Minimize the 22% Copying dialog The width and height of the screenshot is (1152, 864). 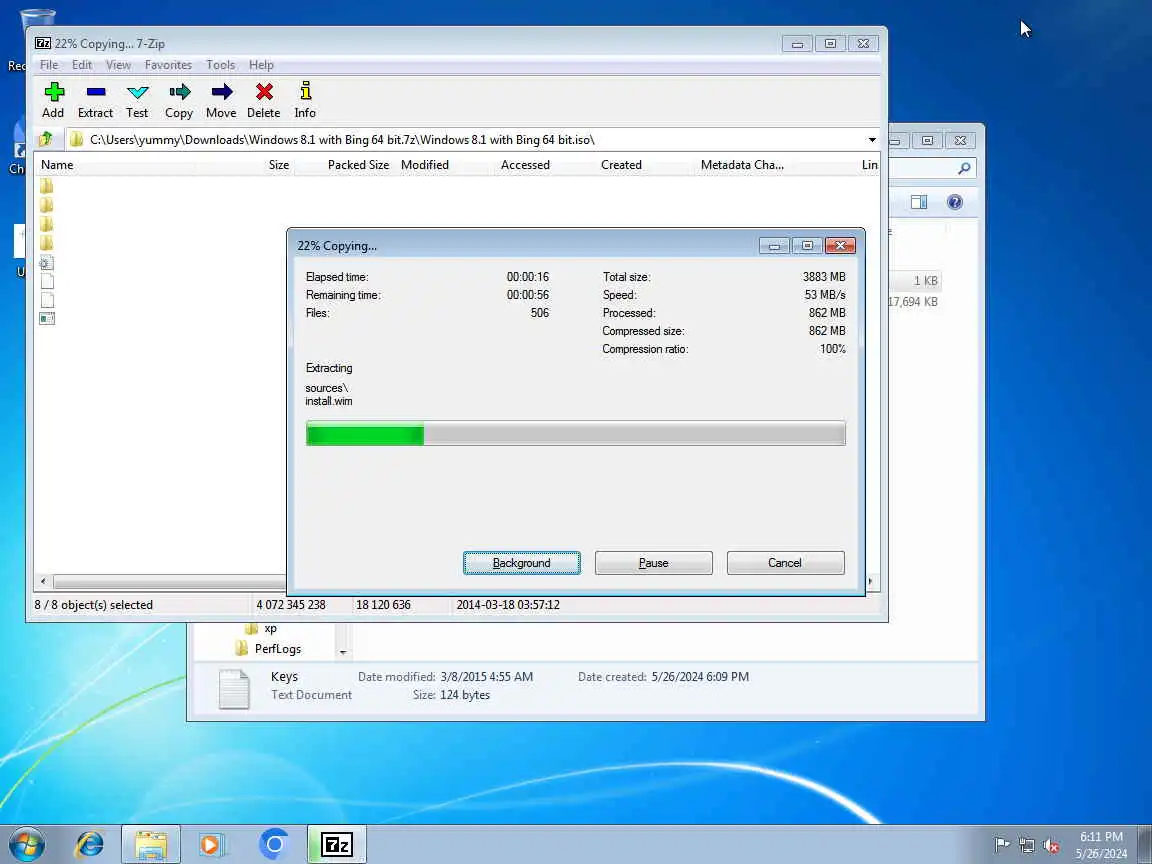pos(774,245)
